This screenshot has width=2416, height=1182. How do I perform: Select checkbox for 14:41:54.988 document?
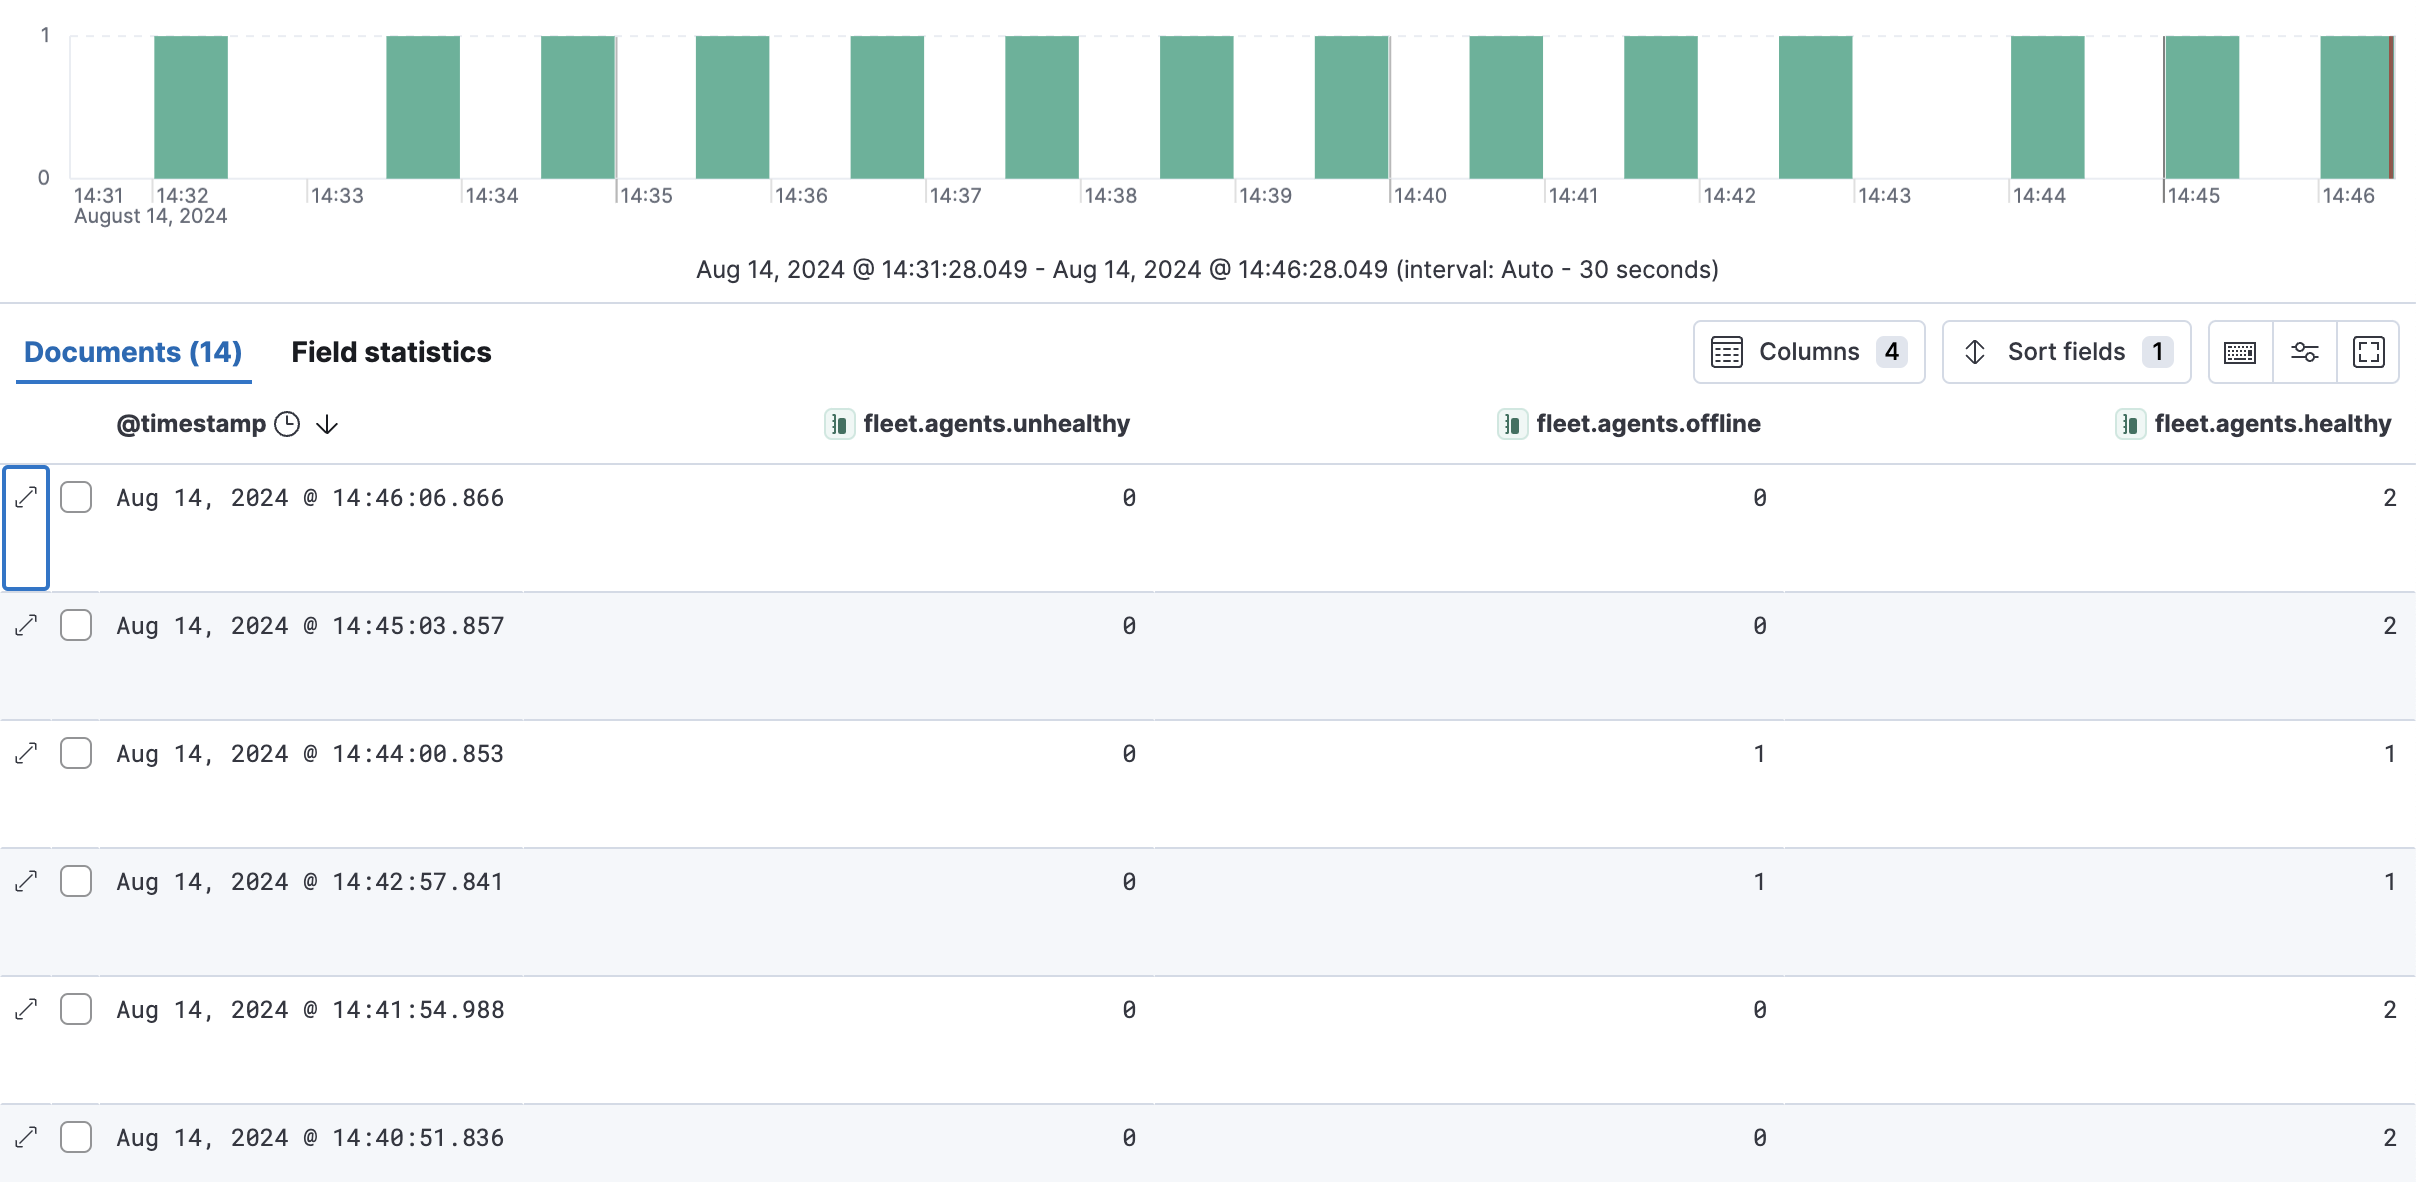coord(76,1009)
